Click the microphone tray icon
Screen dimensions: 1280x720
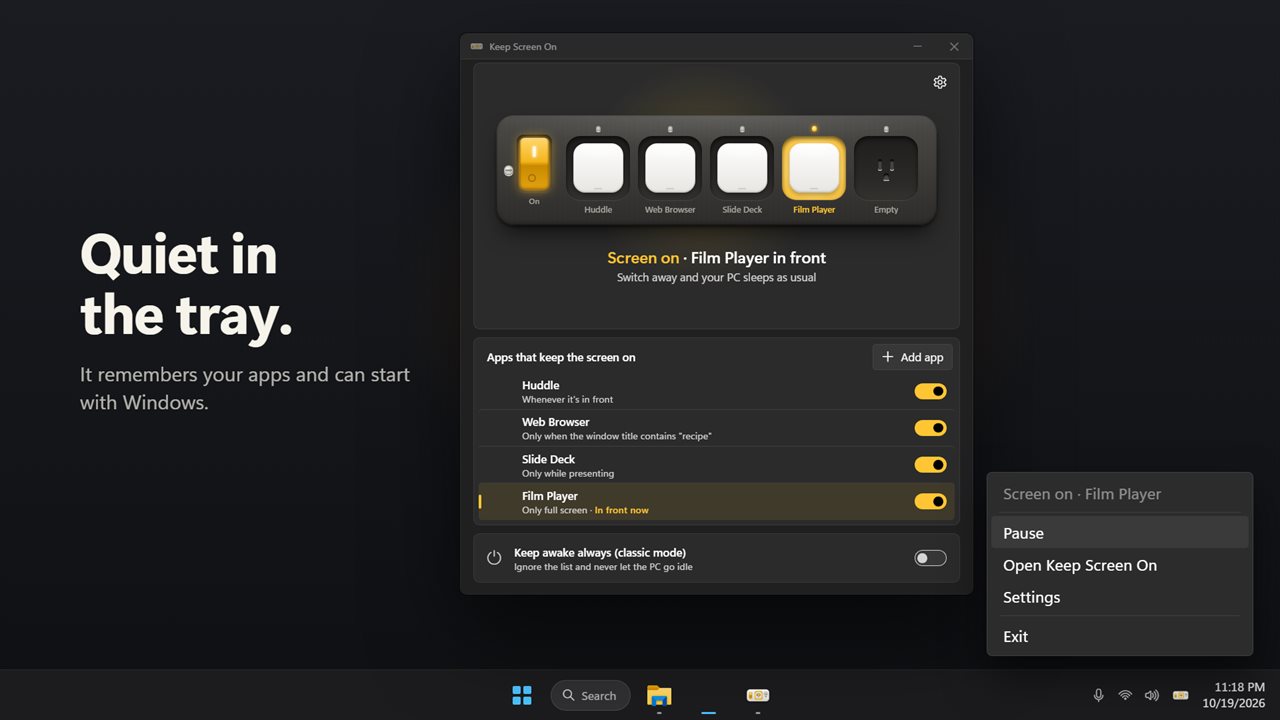[1098, 695]
